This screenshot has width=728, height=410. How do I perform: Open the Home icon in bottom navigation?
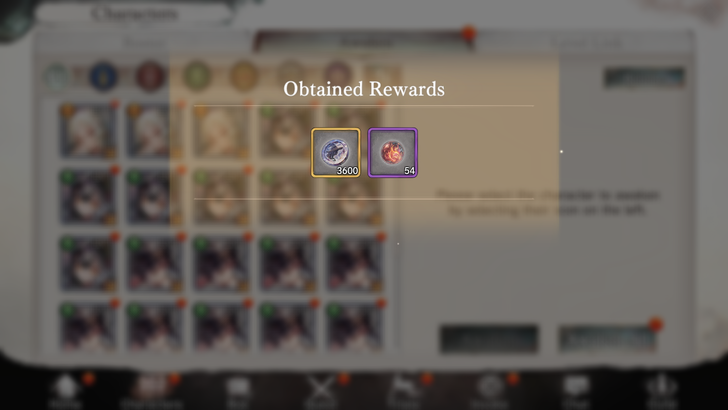click(x=65, y=391)
